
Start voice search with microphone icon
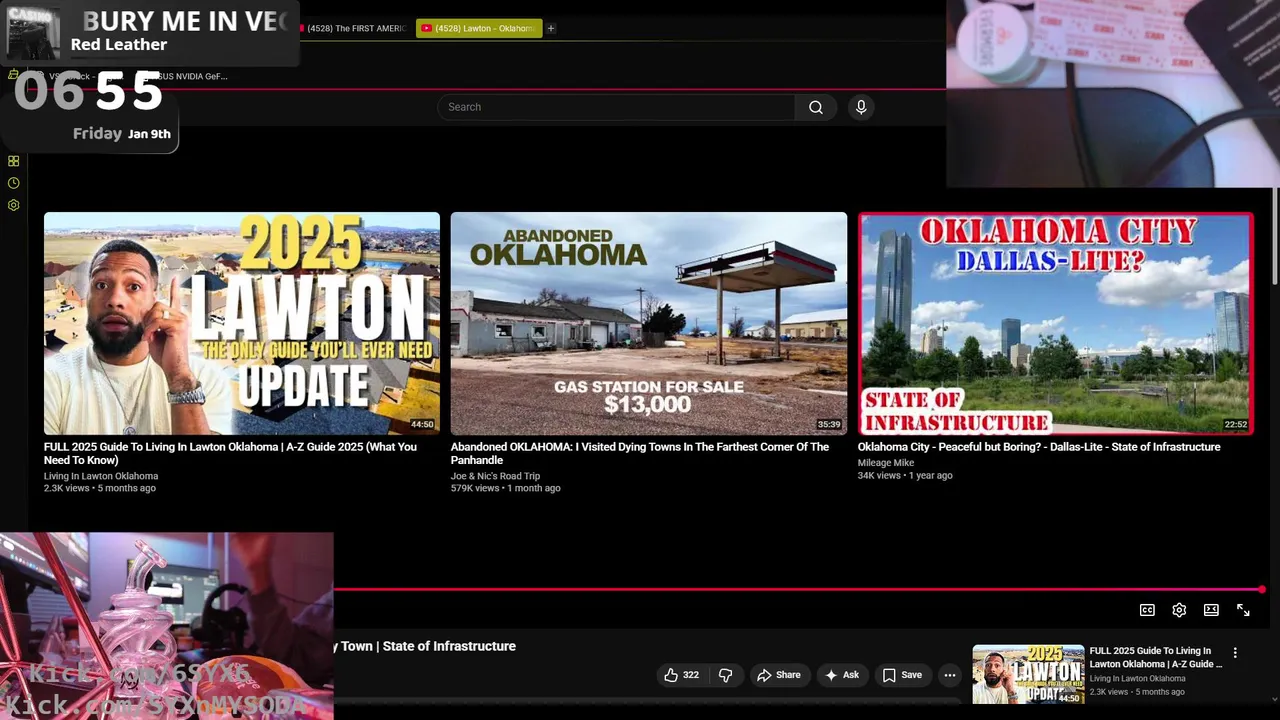861,107
